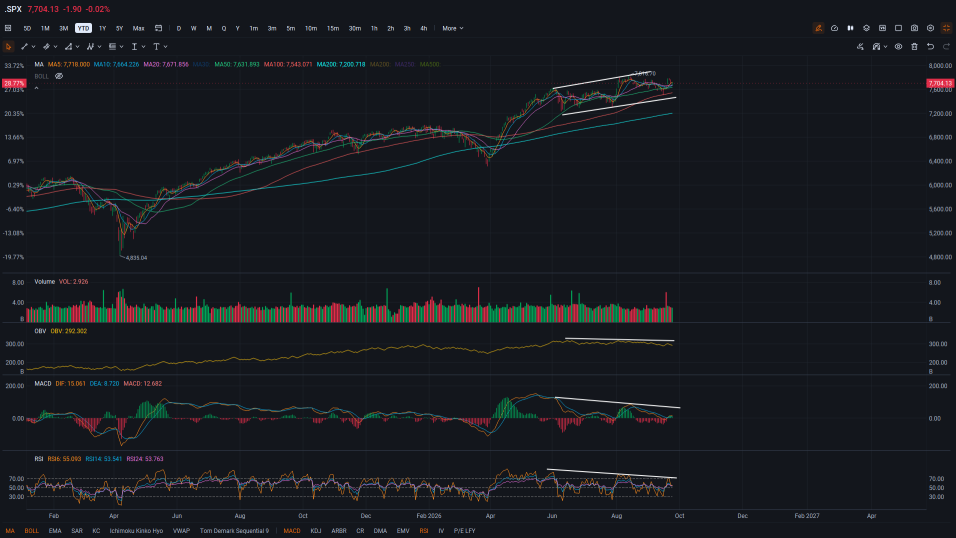Screen dimensions: 956x538
Task: Toggle the MA indicator at bottom
Action: point(10,531)
